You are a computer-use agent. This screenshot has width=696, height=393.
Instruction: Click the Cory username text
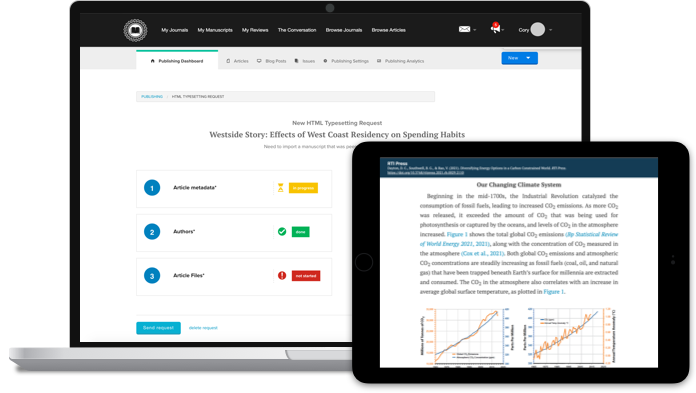pos(523,30)
